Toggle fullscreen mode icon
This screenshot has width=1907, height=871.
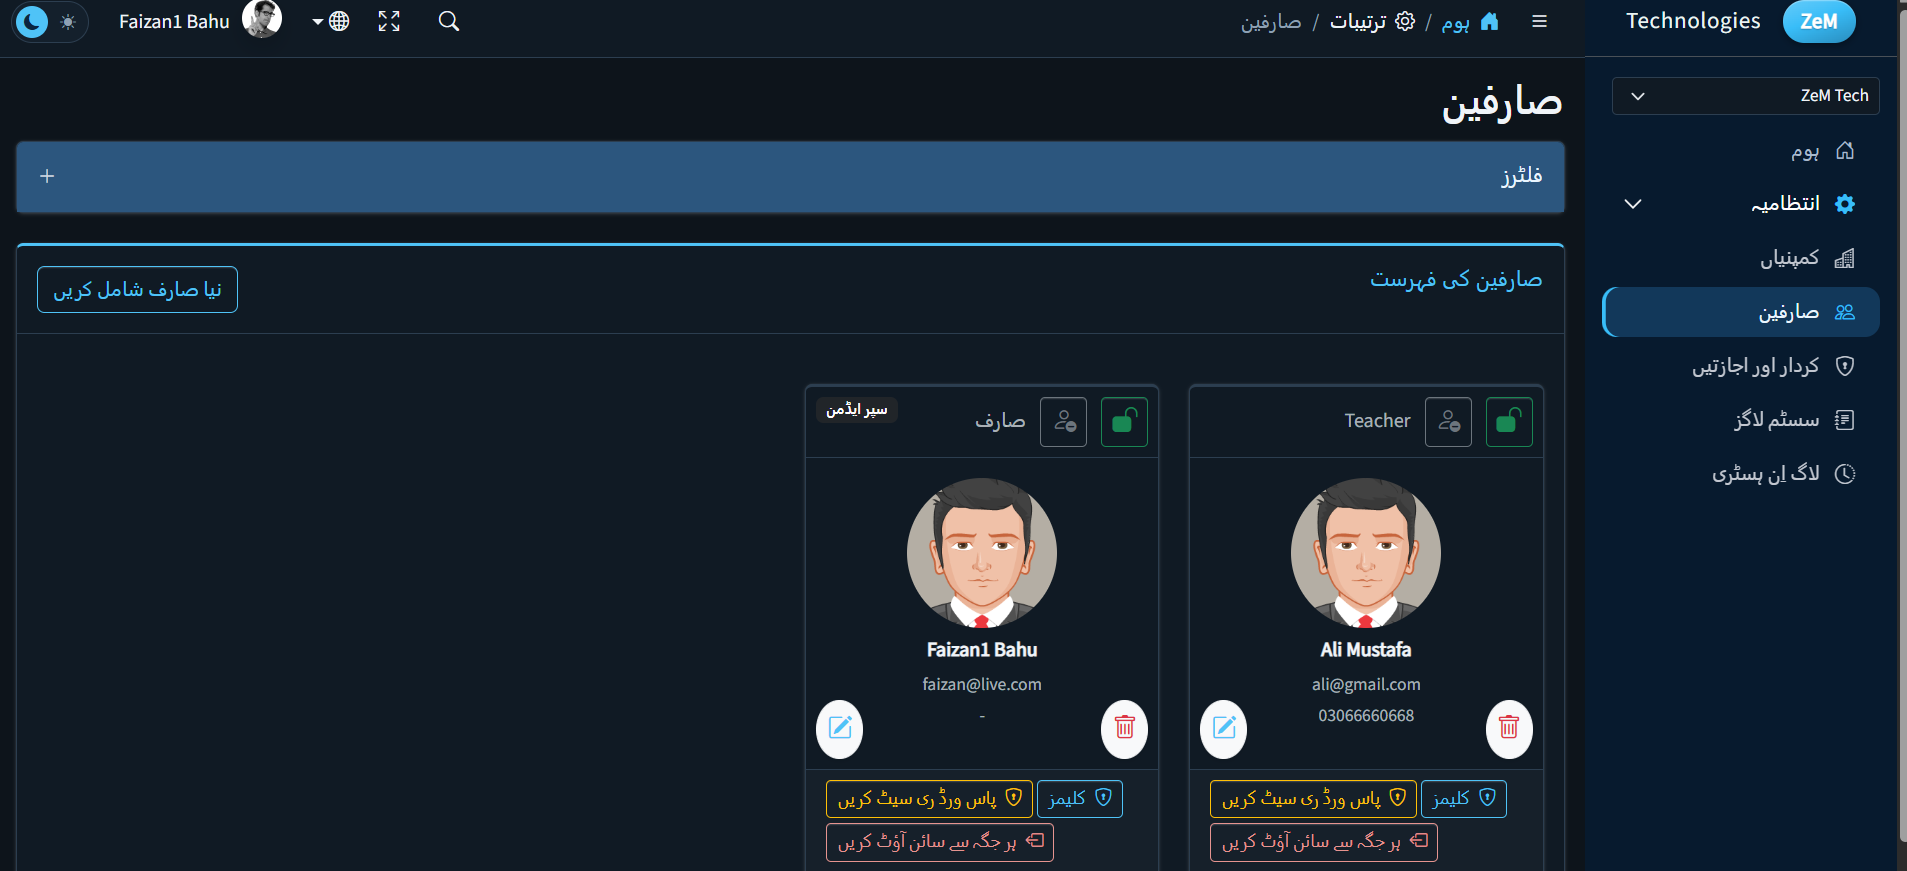(x=389, y=21)
